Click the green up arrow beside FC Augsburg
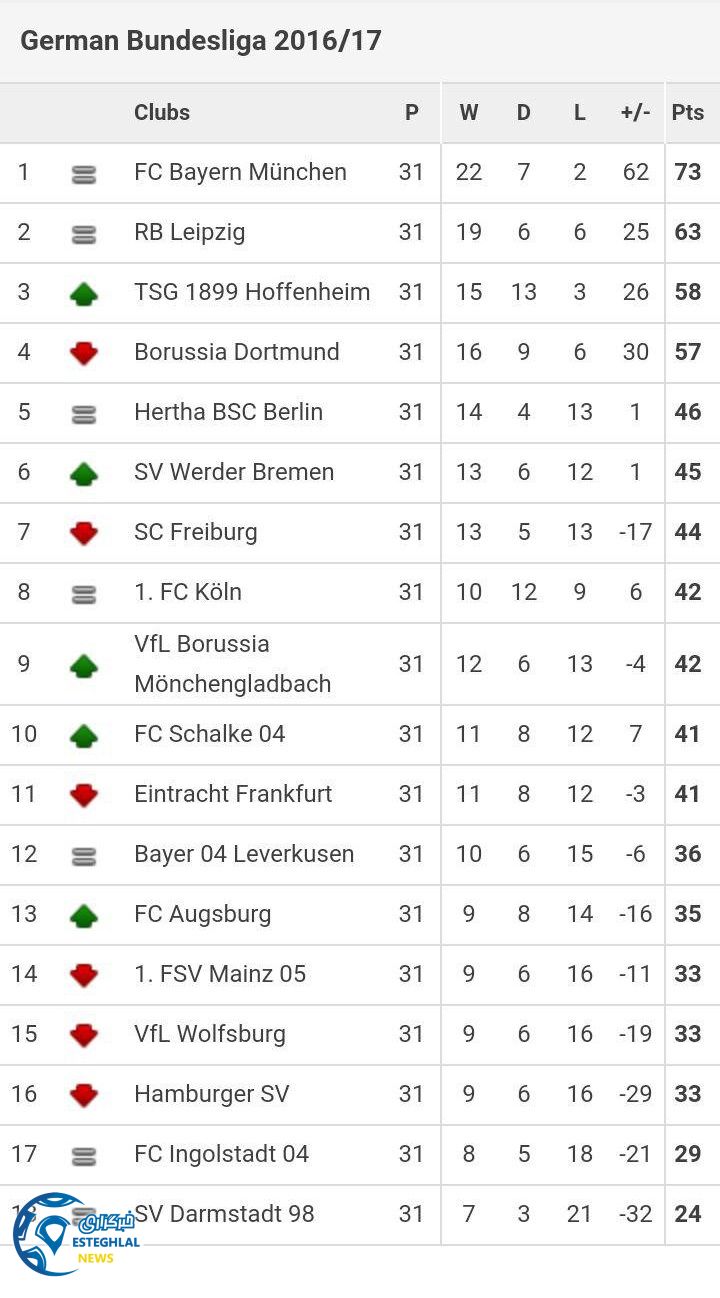The width and height of the screenshot is (720, 1298). [84, 915]
